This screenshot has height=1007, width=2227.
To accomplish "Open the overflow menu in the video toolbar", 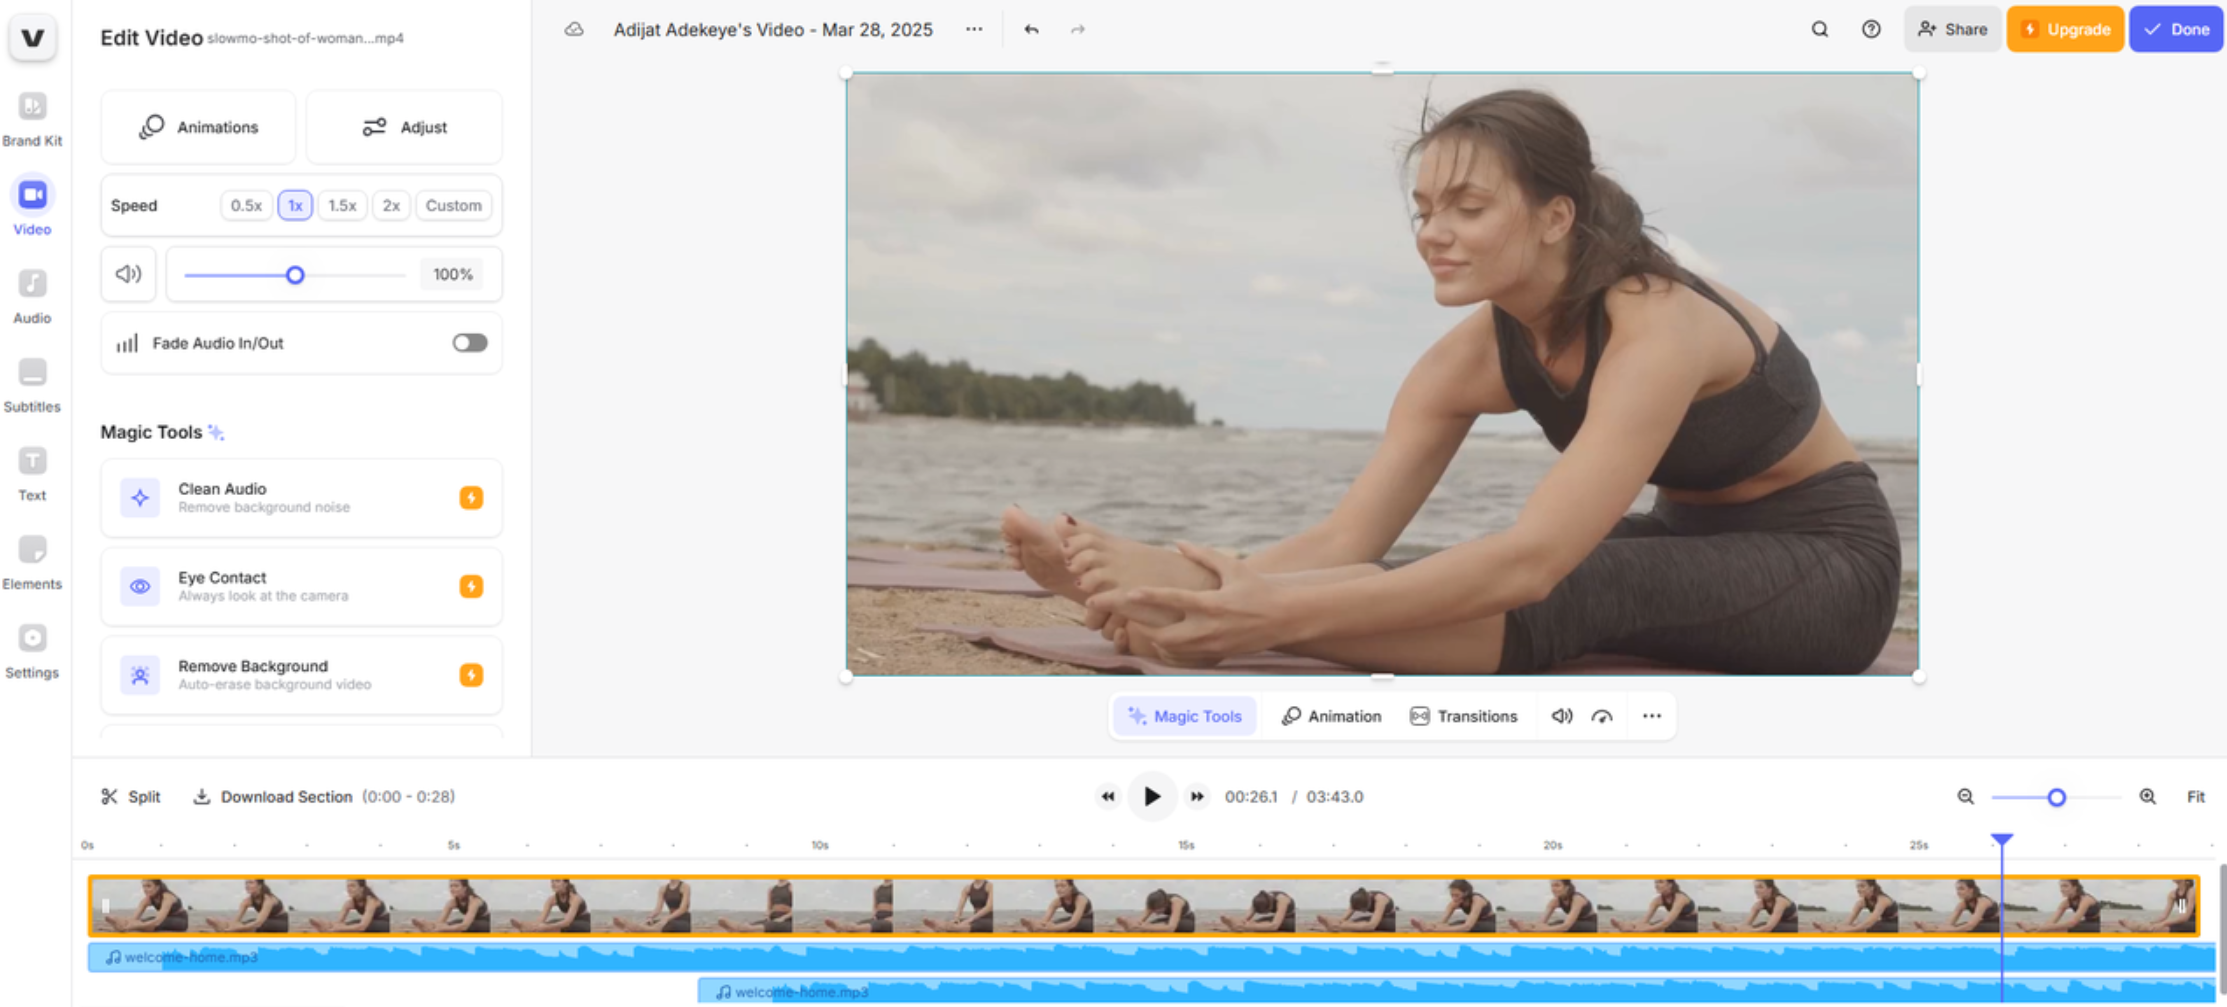I will click(1652, 716).
